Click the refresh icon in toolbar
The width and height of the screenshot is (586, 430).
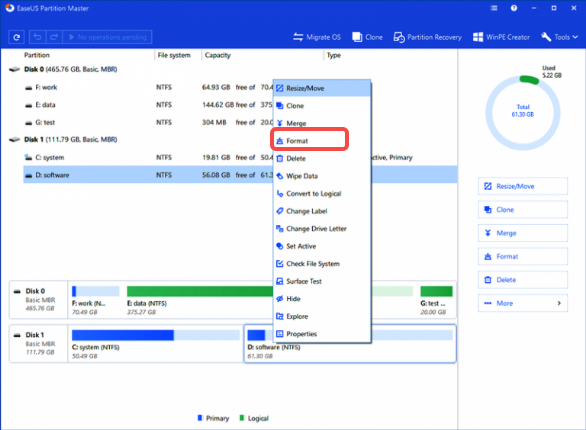click(16, 37)
